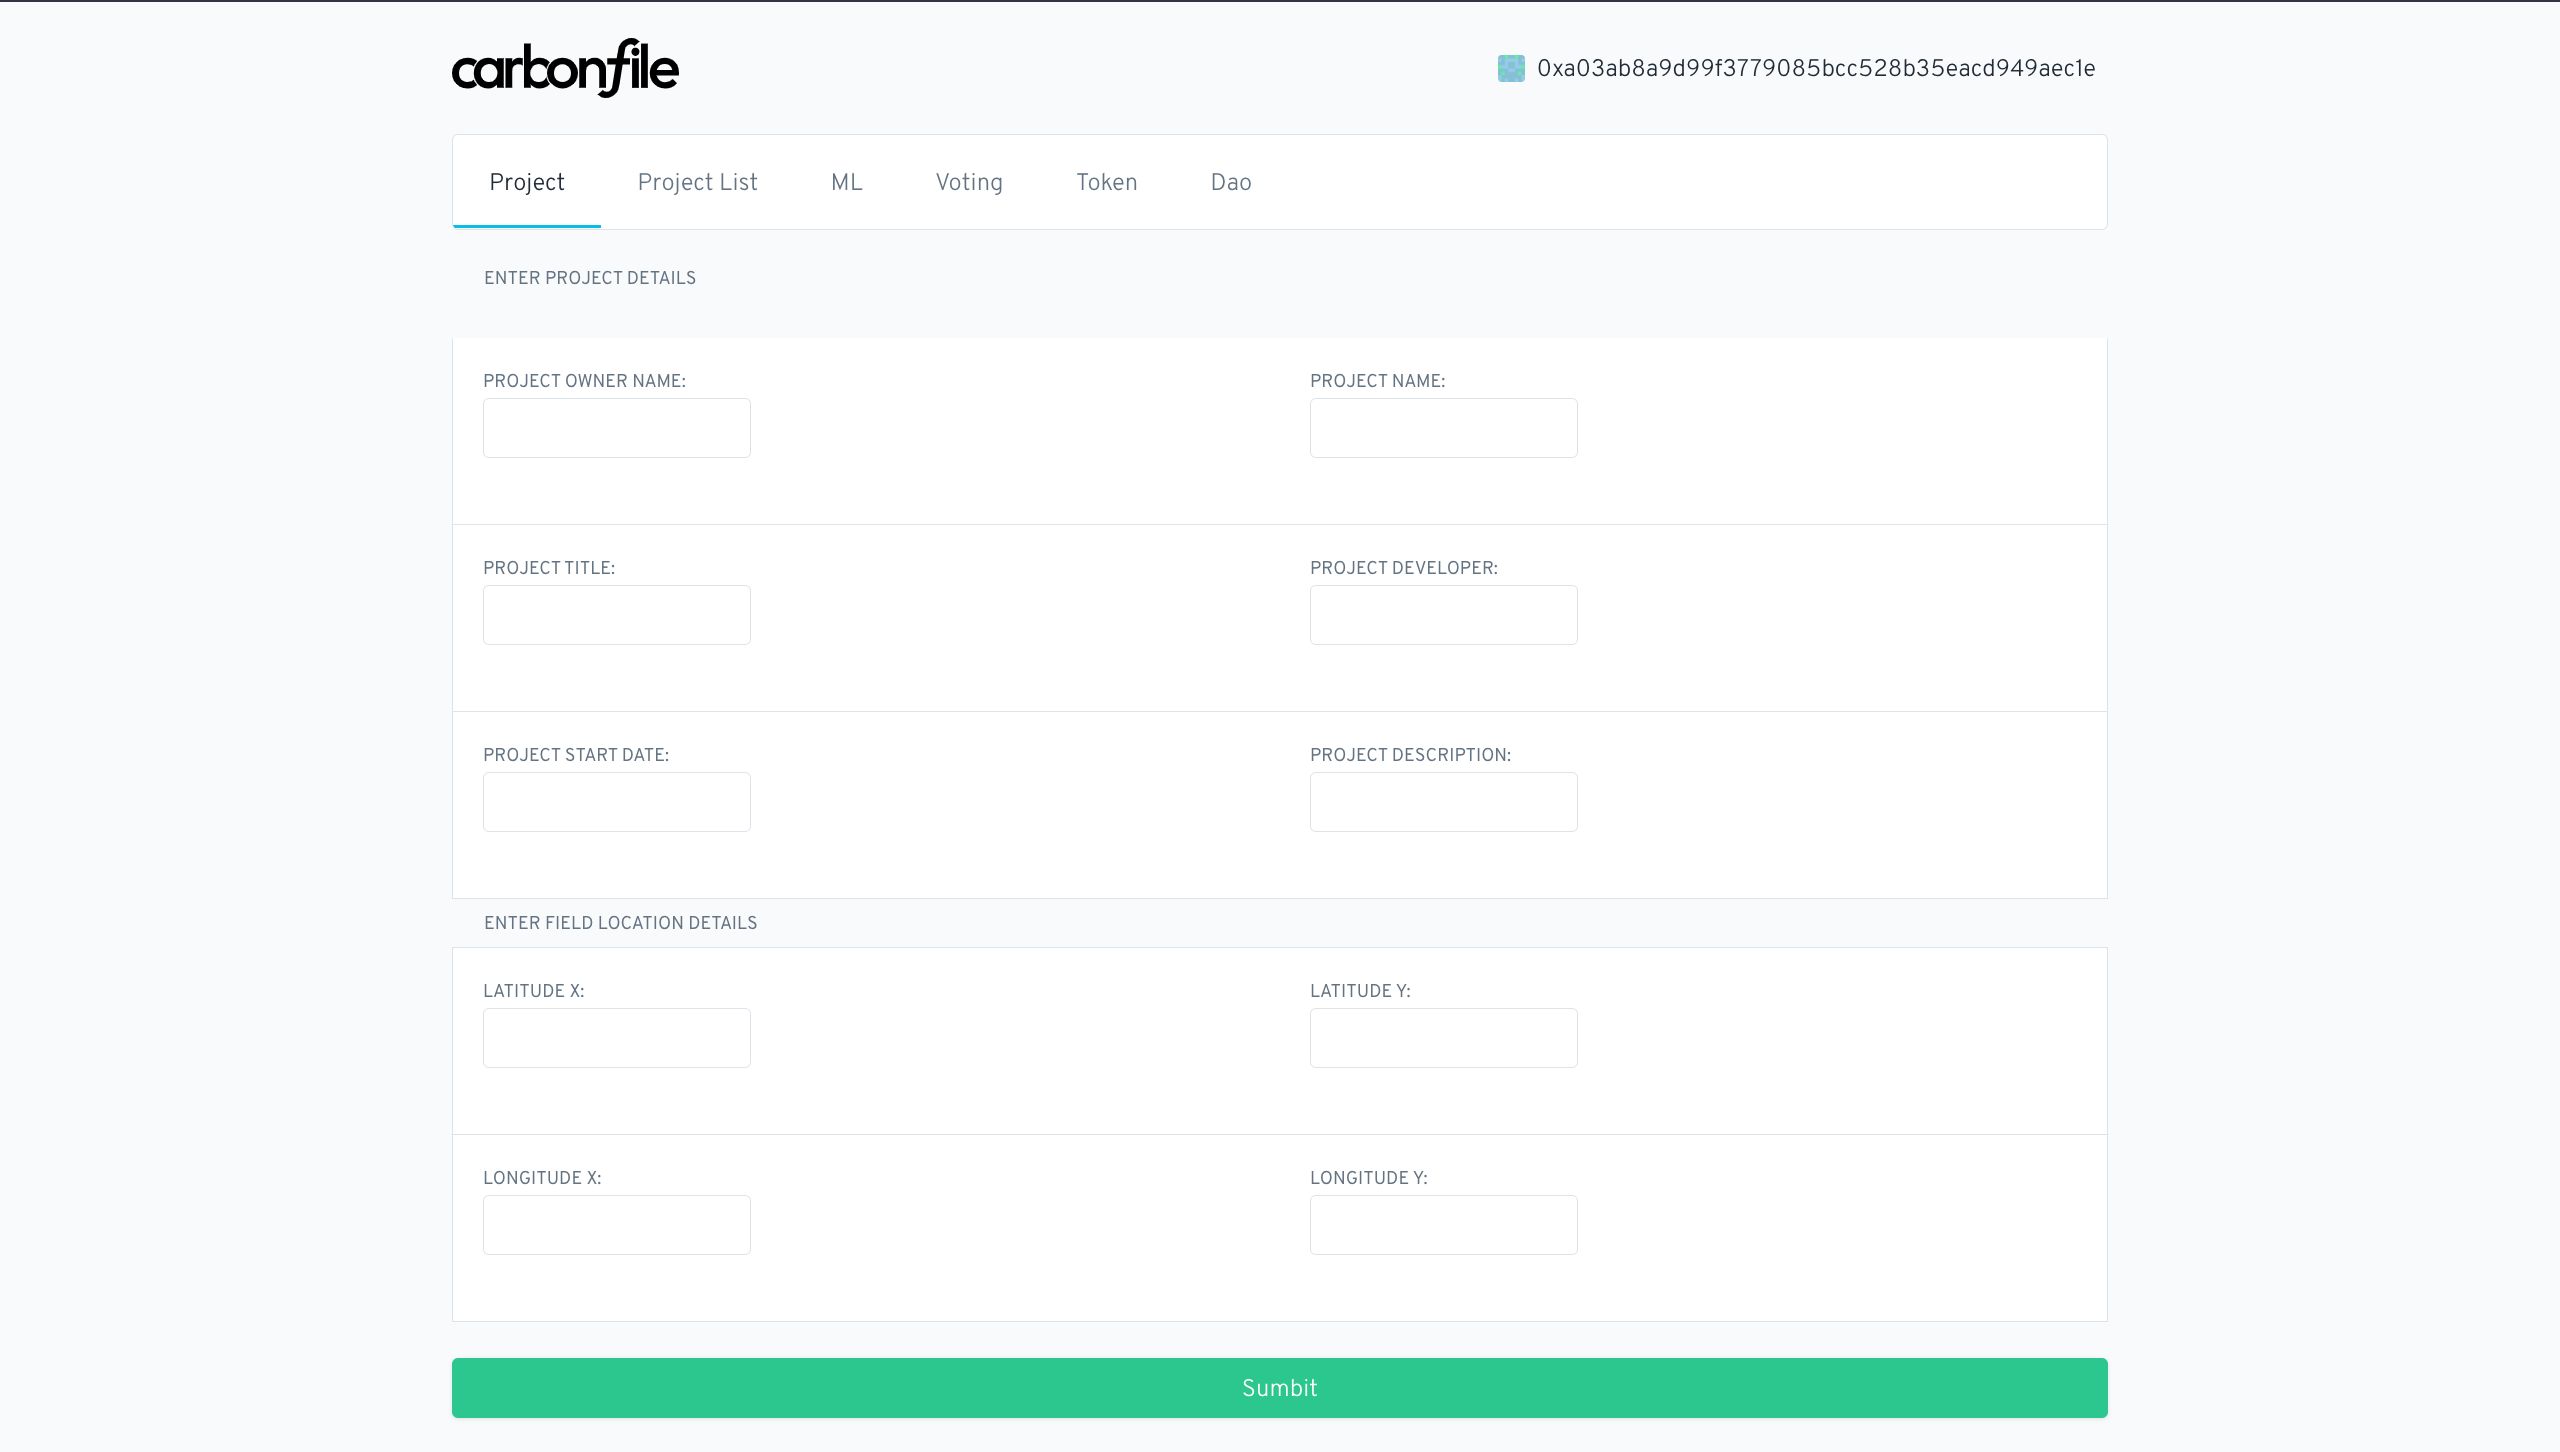The width and height of the screenshot is (2560, 1452).
Task: Focus the Project Developer field
Action: pos(1444,615)
